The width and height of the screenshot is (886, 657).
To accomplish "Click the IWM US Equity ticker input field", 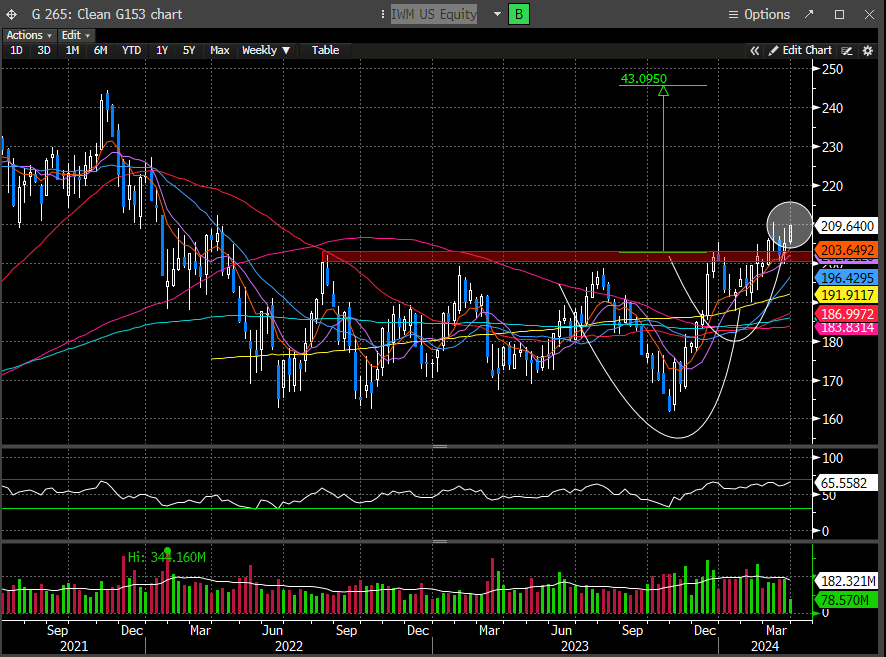I will coord(434,14).
